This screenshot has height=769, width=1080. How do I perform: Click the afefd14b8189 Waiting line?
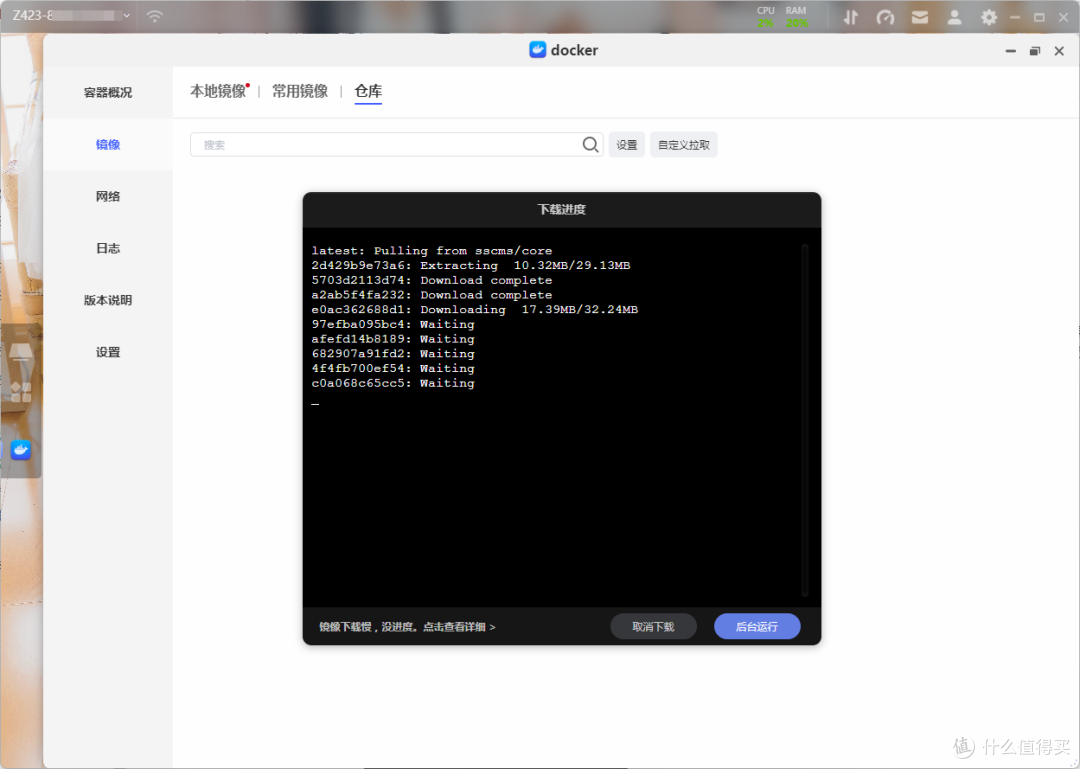click(x=393, y=339)
